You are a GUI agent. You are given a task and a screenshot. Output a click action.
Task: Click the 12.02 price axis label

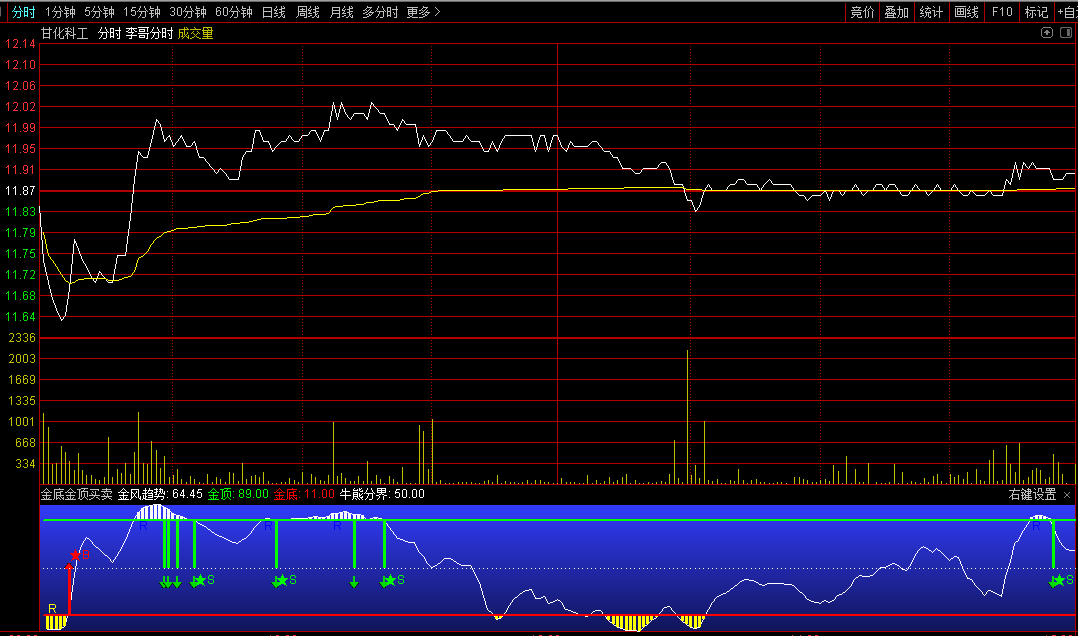pyautogui.click(x=20, y=107)
